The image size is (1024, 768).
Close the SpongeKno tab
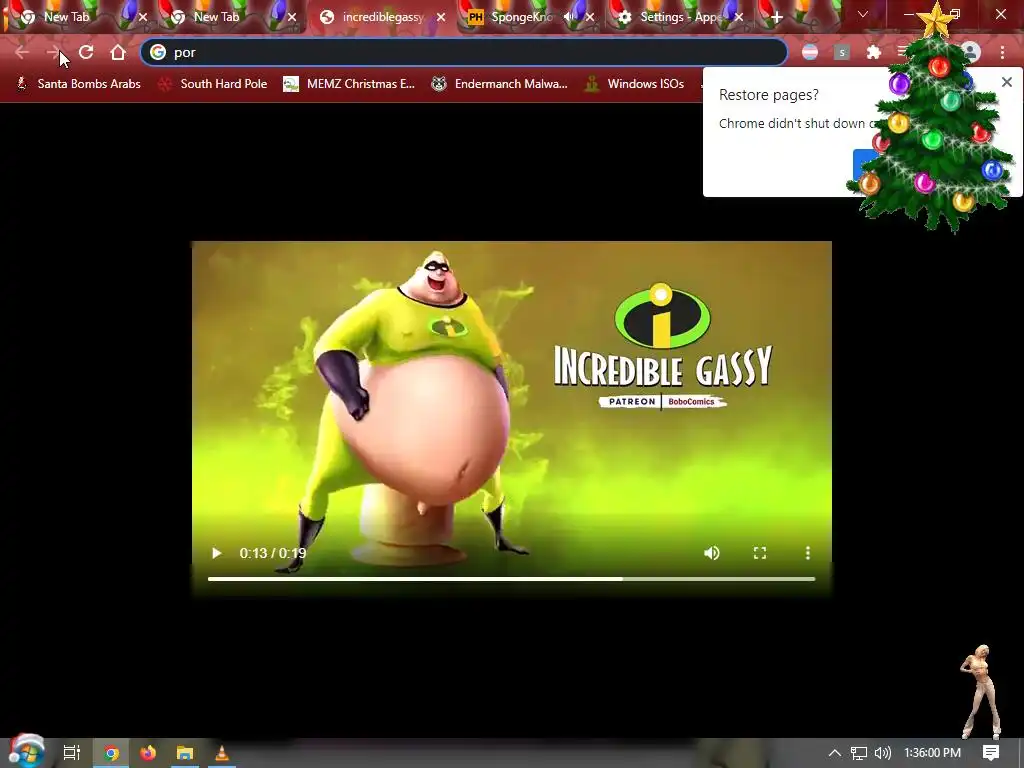590,18
